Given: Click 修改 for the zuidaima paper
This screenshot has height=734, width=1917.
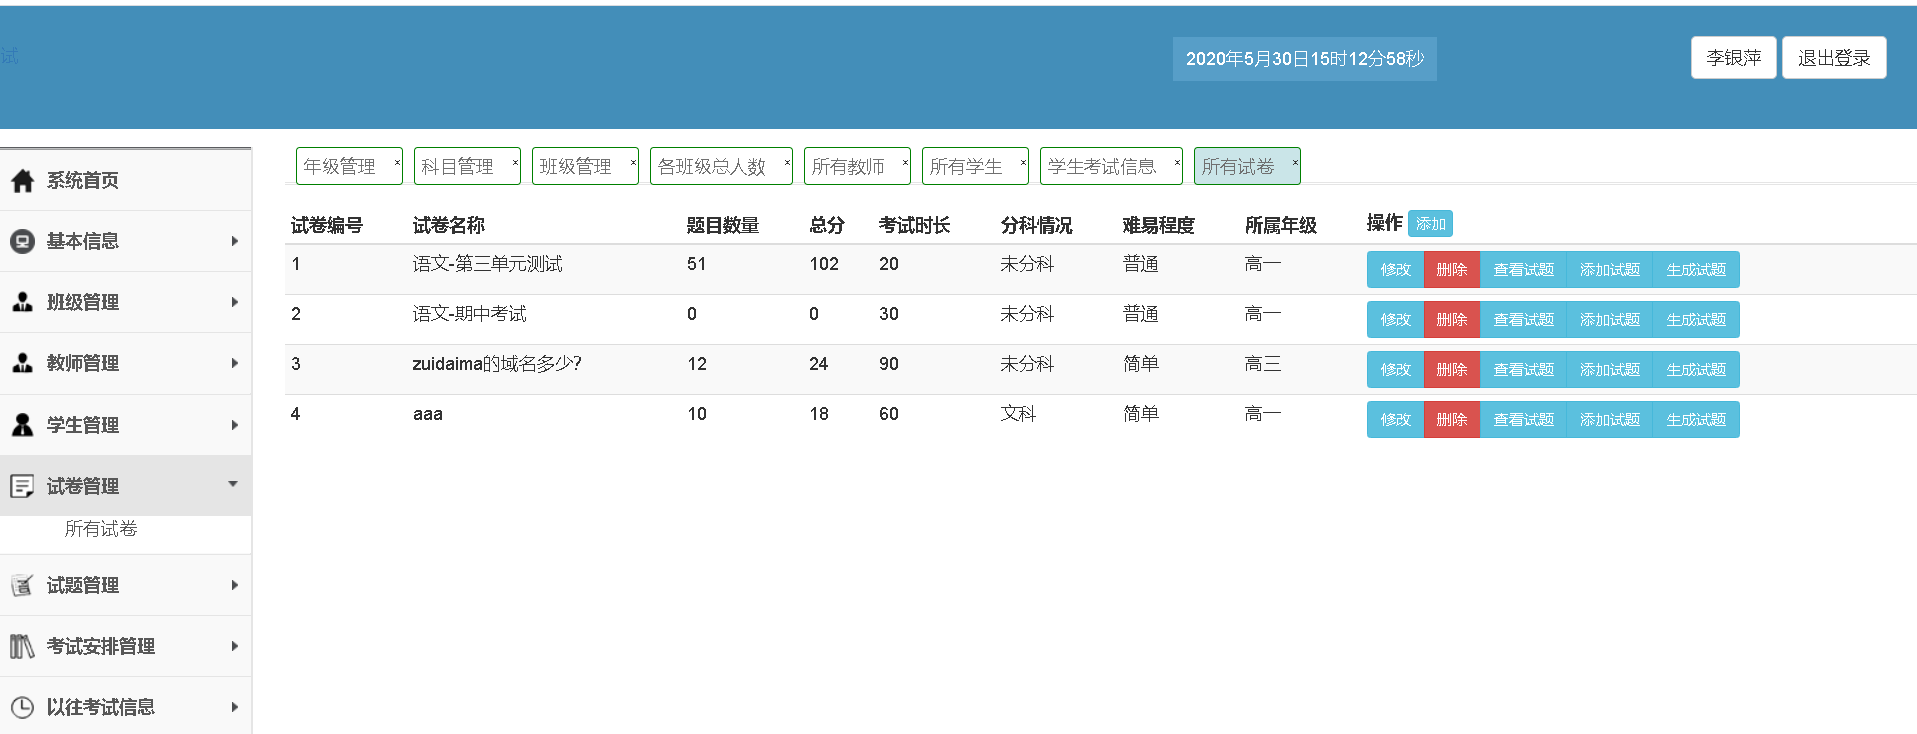Looking at the screenshot, I should pyautogui.click(x=1395, y=370).
